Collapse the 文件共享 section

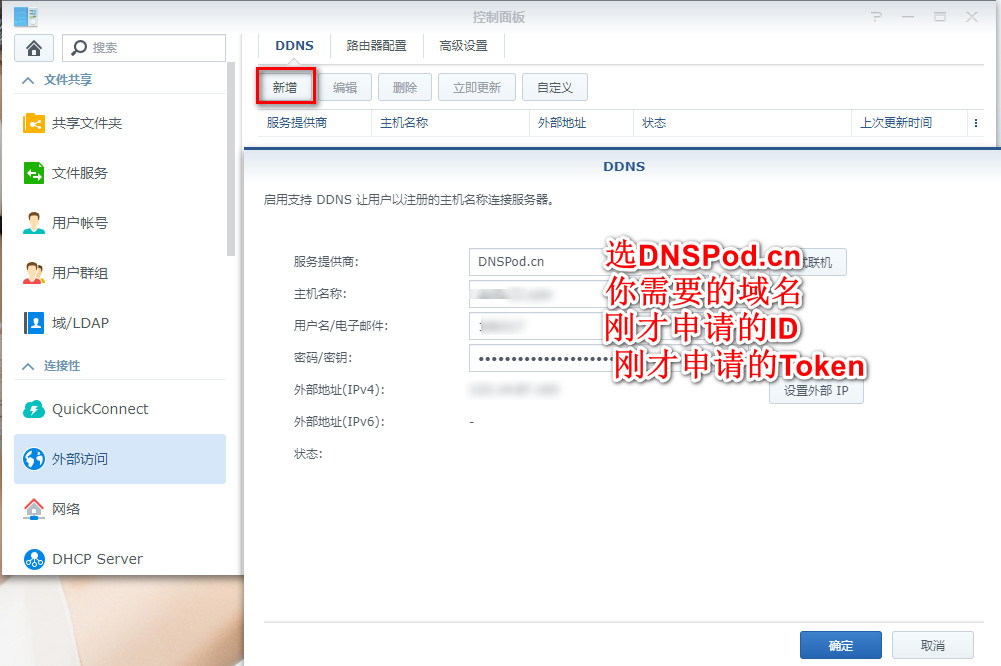tap(27, 80)
